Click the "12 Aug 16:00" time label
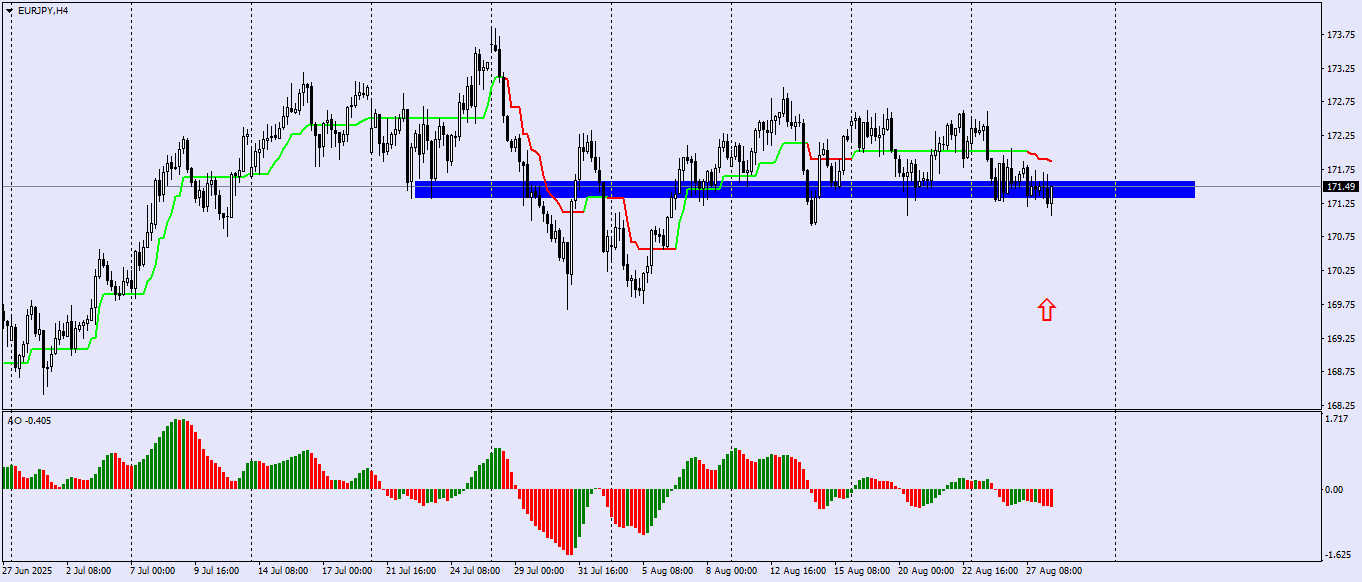The width and height of the screenshot is (1362, 582). pos(796,572)
